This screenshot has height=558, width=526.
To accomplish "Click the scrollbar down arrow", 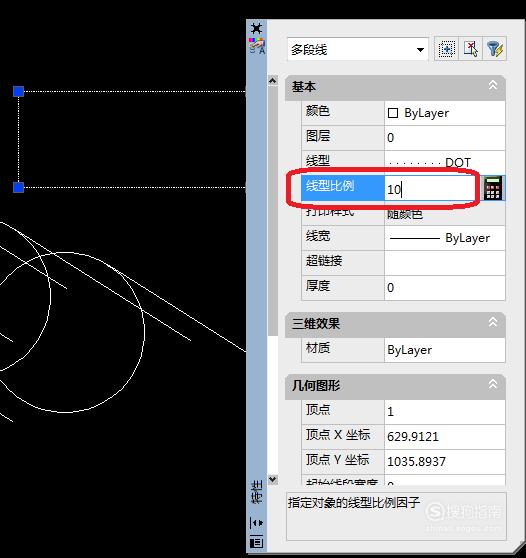I will tap(273, 479).
